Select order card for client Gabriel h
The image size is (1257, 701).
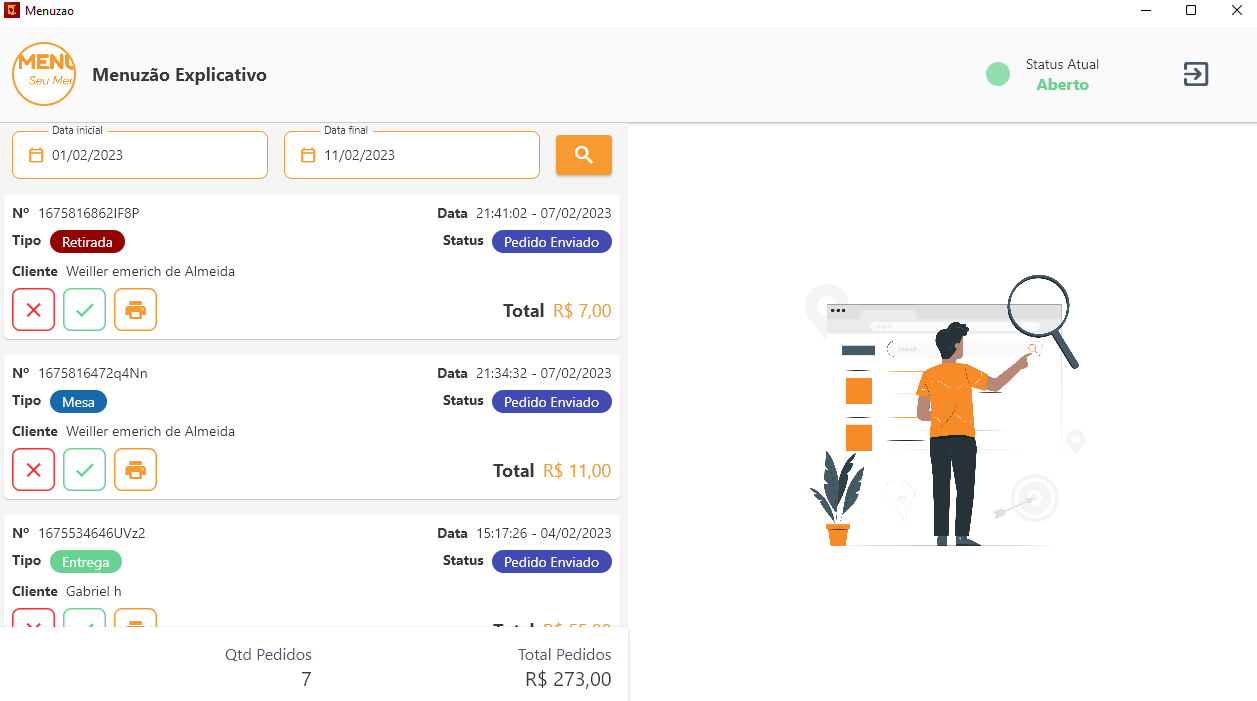(x=312, y=571)
